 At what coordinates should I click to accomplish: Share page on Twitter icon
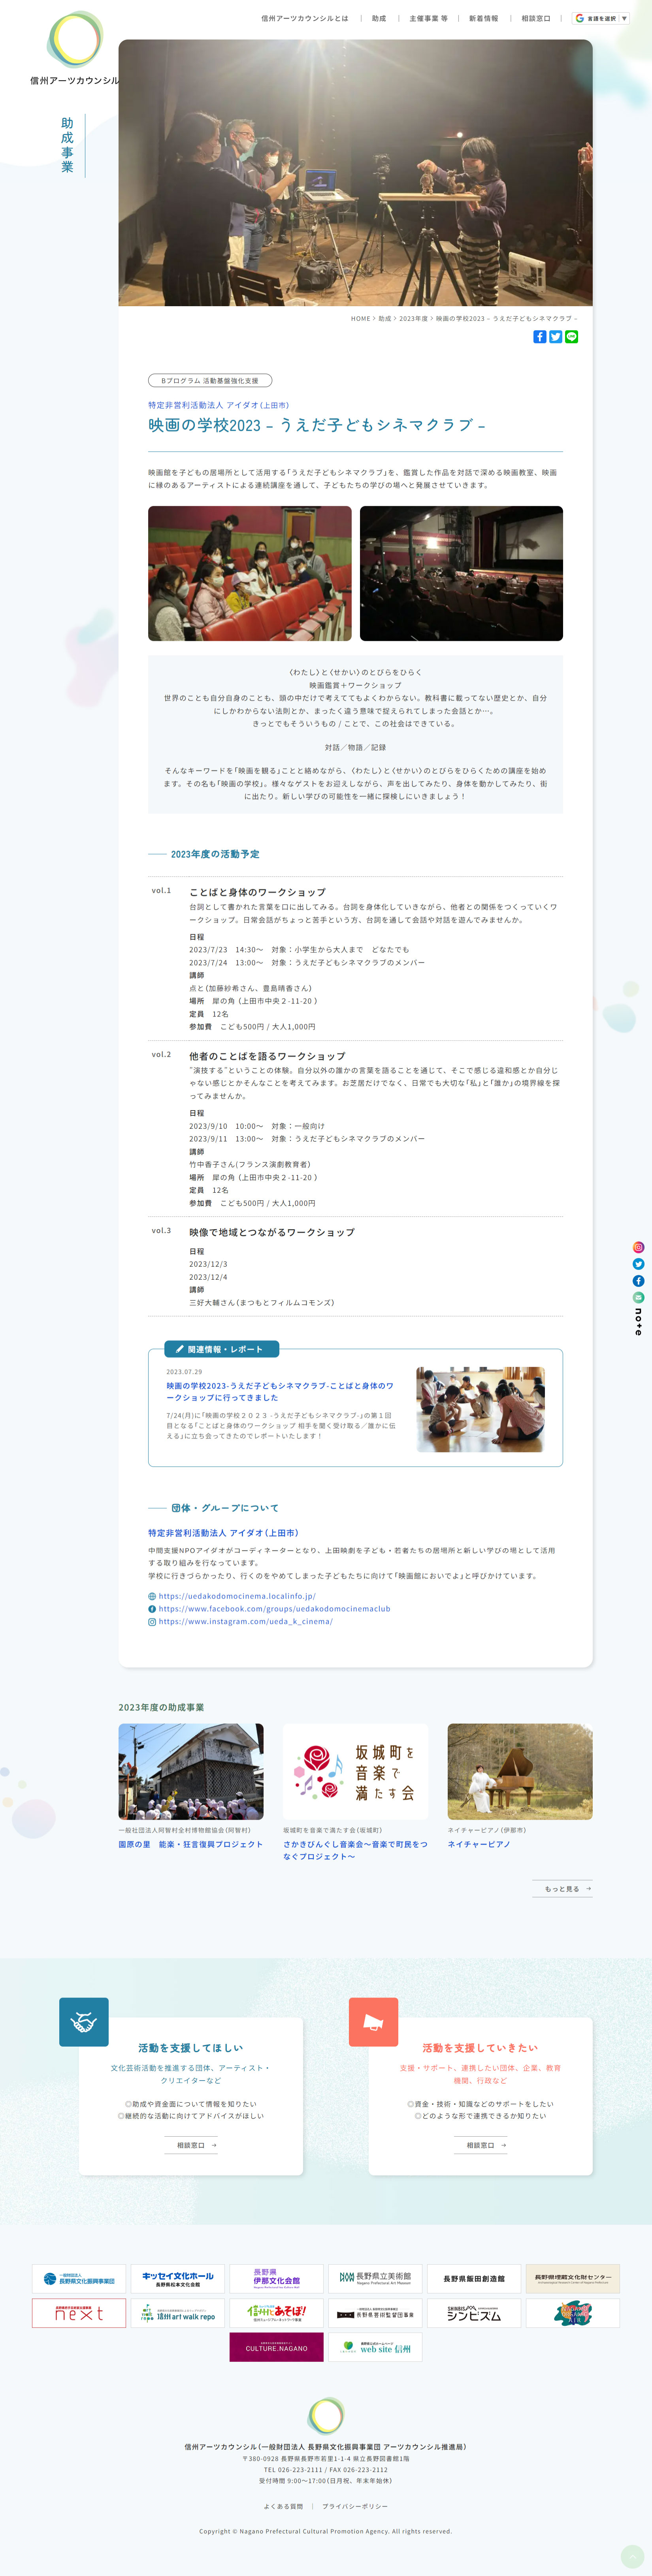pos(556,337)
